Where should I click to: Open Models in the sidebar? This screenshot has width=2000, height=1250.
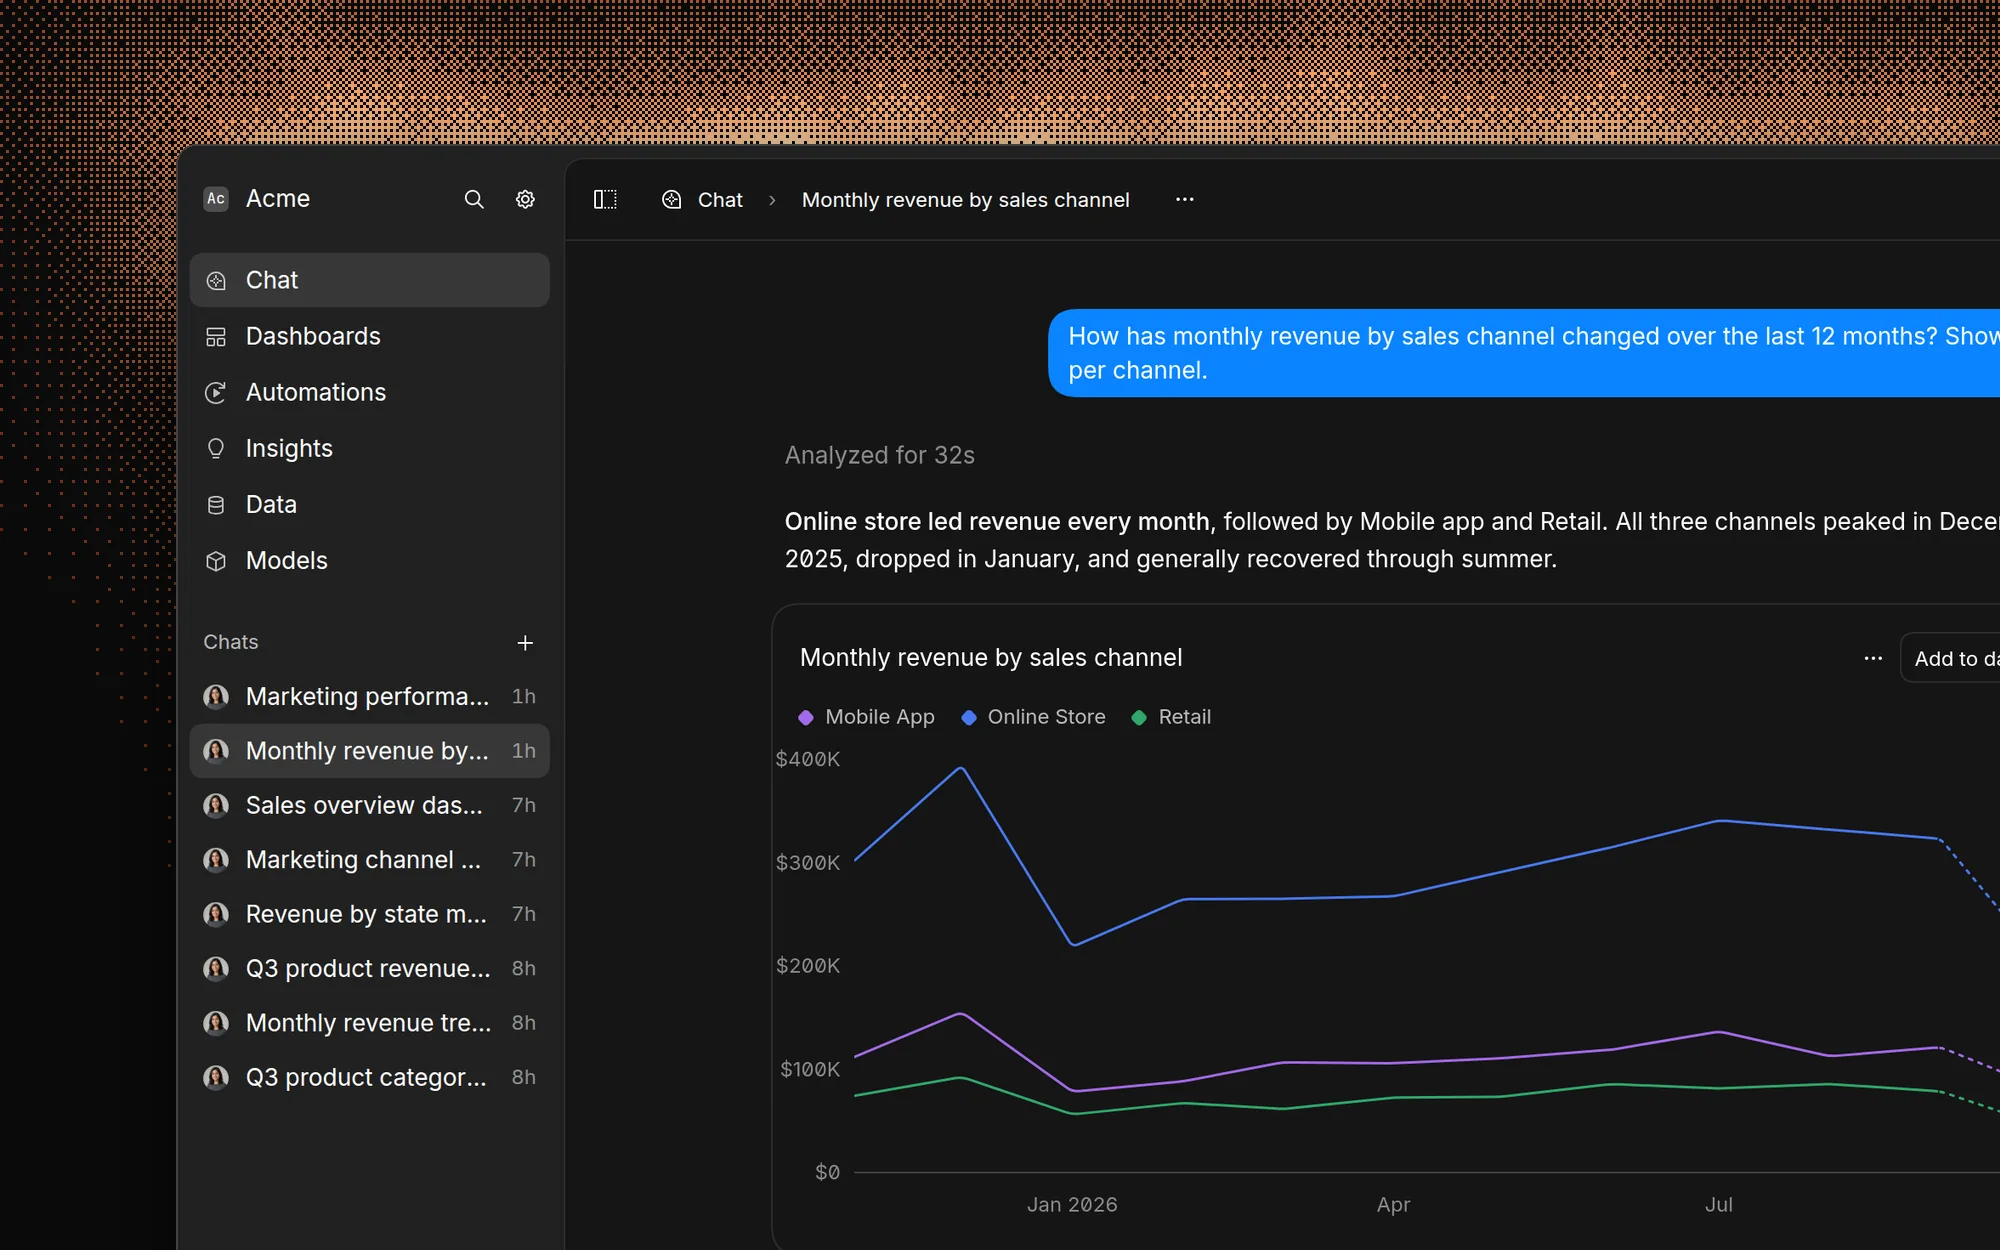pos(370,560)
